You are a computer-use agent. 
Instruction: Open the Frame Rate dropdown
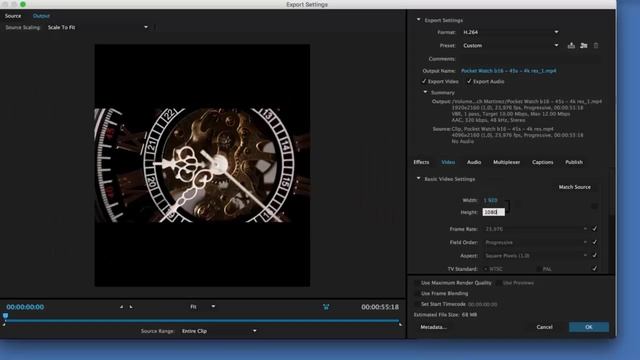(x=536, y=229)
